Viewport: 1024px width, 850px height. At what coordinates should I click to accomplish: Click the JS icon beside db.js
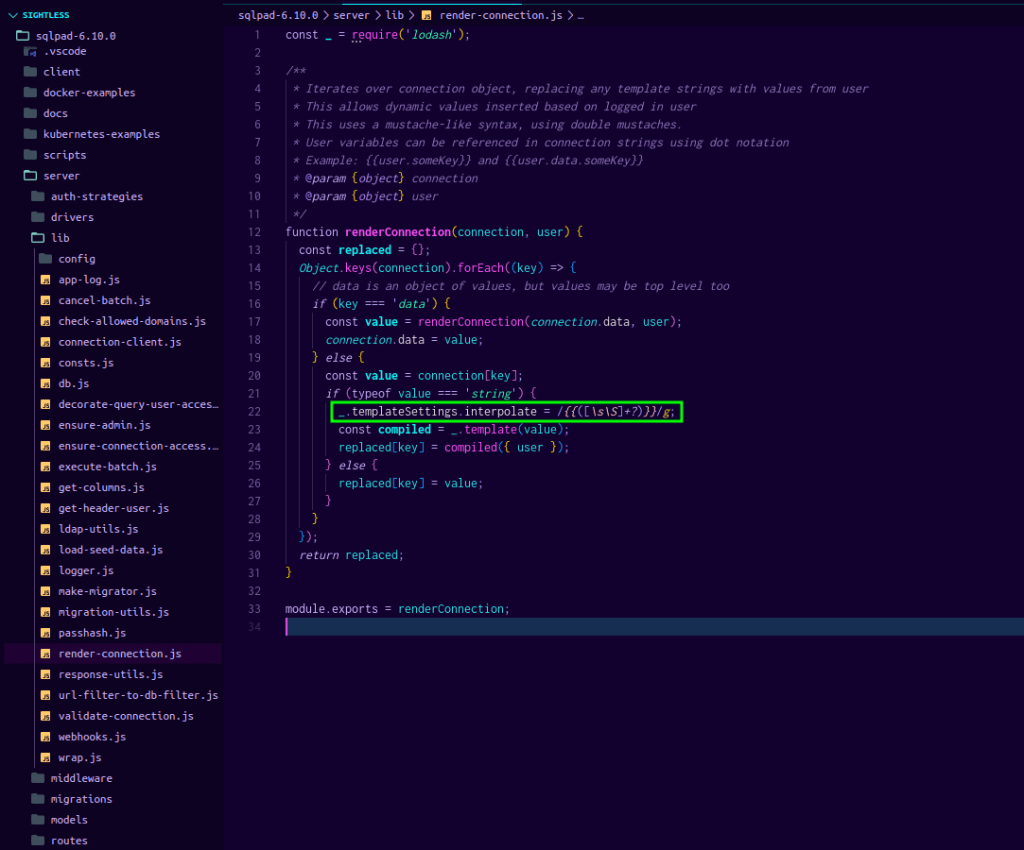tap(45, 384)
